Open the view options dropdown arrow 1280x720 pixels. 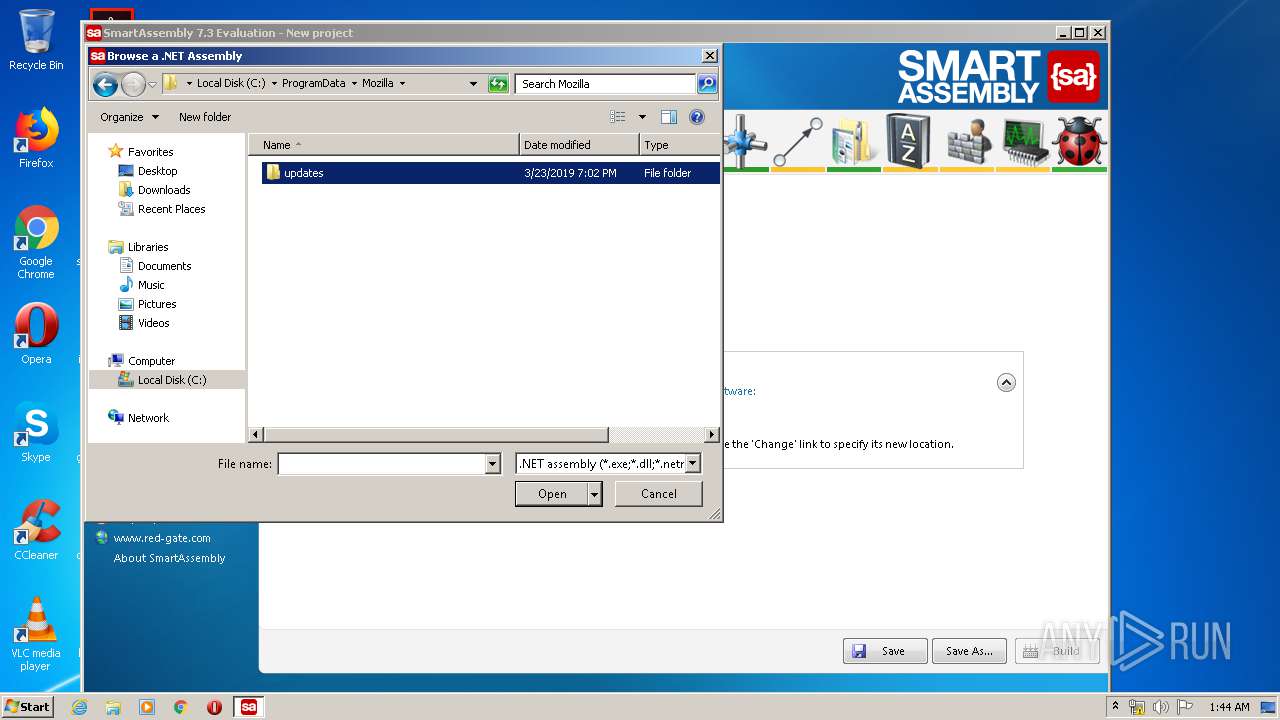[642, 117]
